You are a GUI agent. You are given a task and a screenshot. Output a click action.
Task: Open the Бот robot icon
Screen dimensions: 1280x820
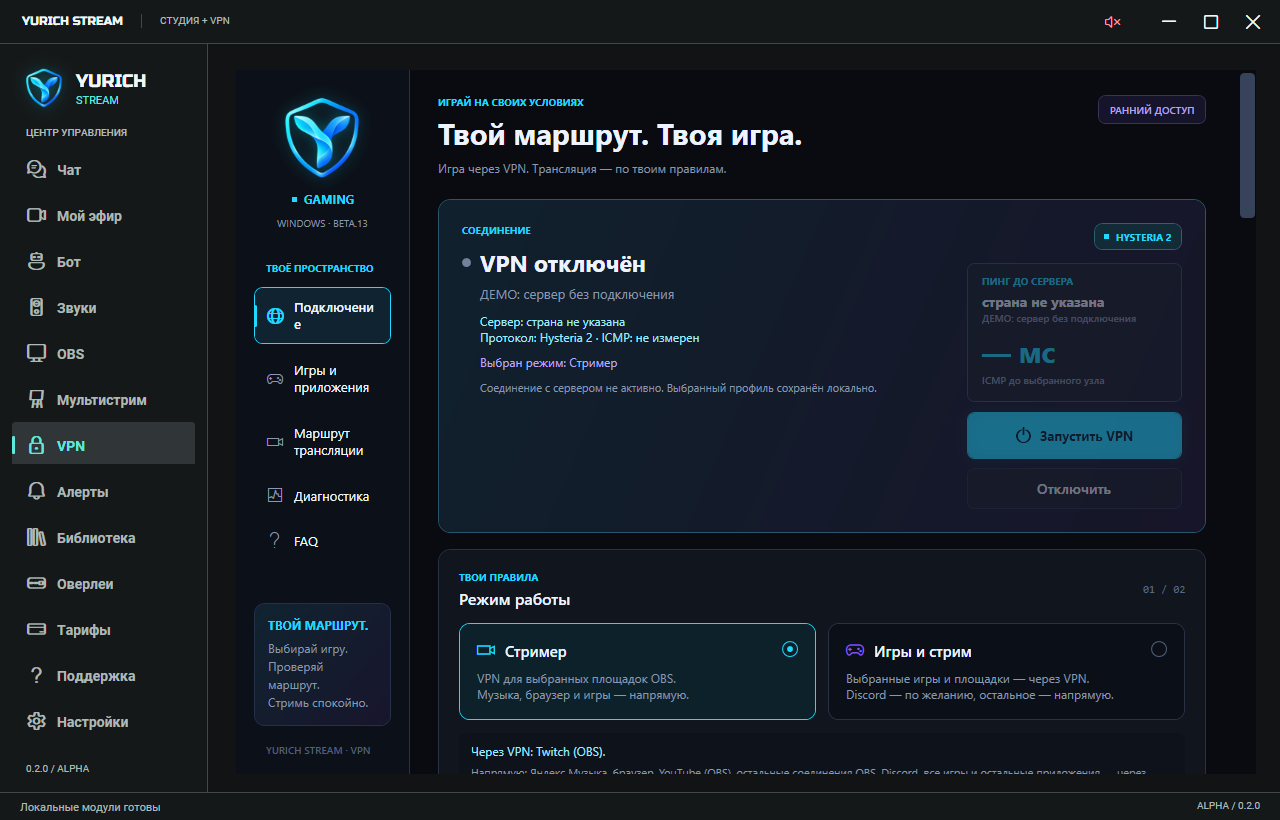pos(37,262)
